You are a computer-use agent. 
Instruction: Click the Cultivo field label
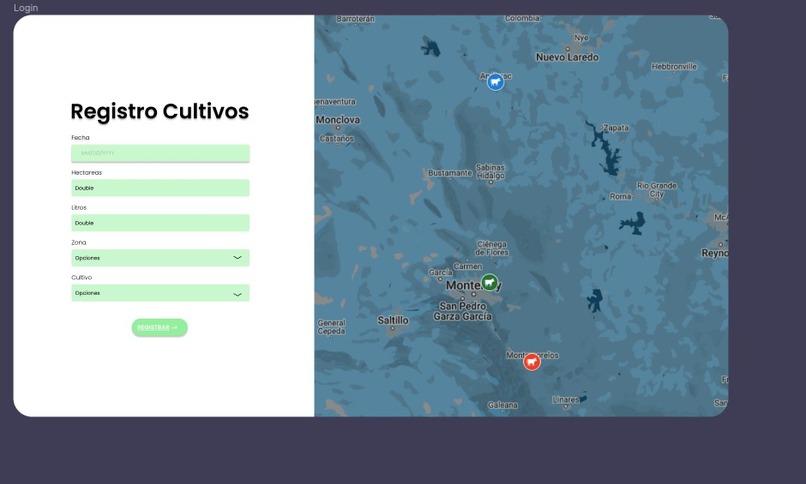point(81,277)
